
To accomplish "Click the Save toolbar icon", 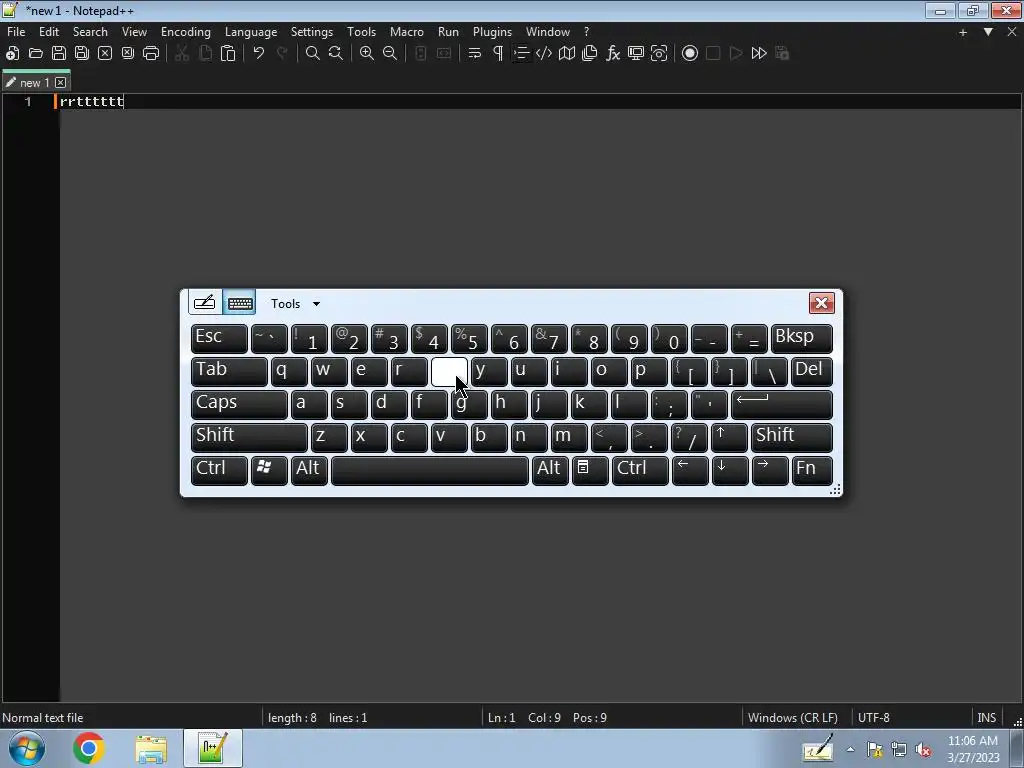I will [x=59, y=54].
